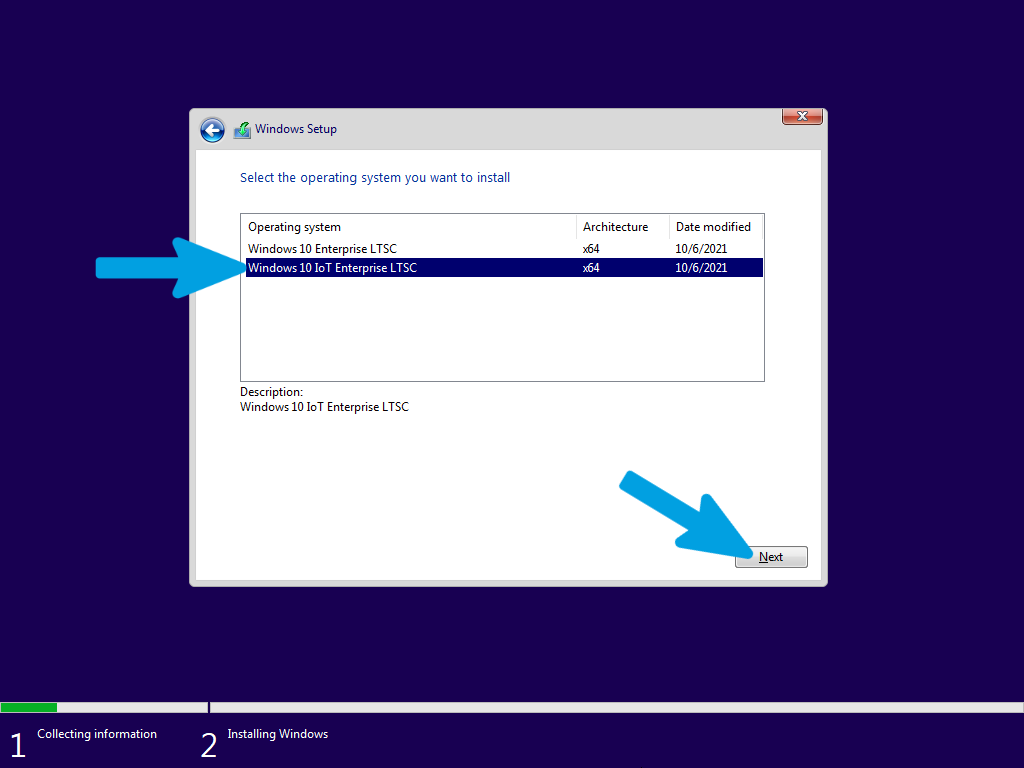Click the Windows Setup title icon
This screenshot has width=1024, height=768.
242,130
